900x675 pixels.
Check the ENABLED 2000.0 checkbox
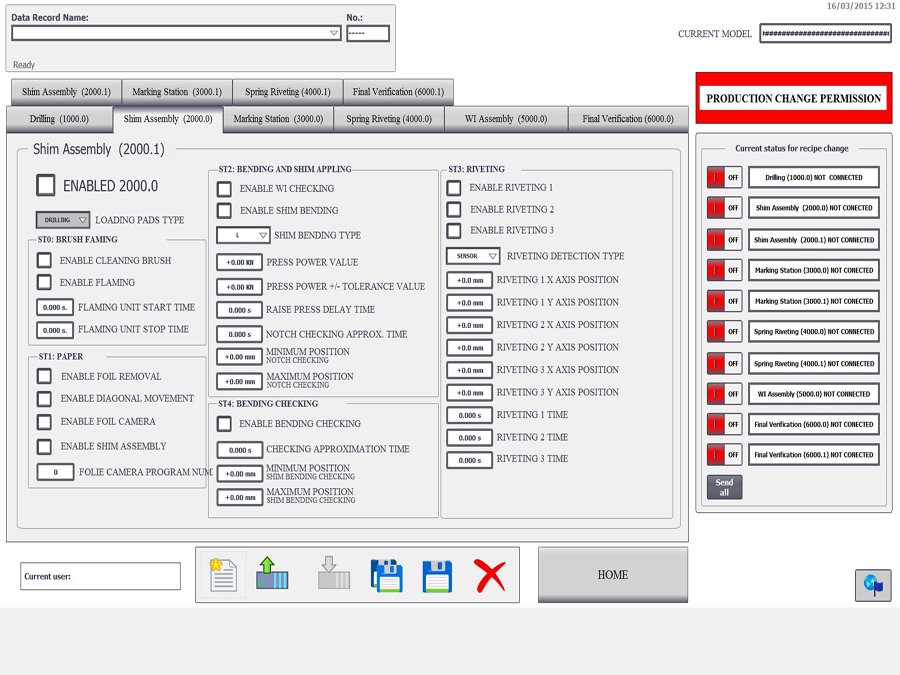click(x=46, y=185)
